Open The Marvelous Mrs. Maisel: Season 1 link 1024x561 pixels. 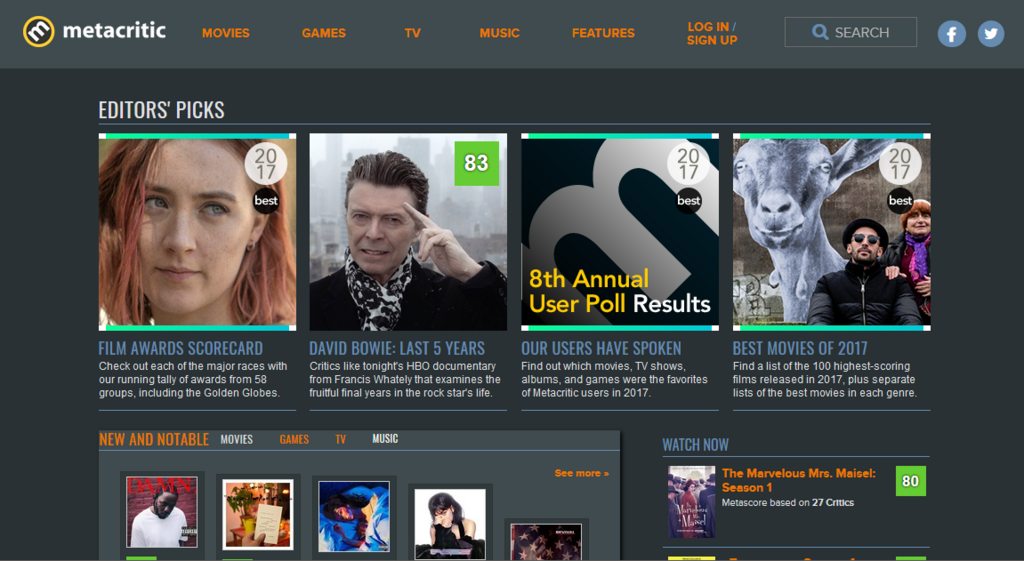[799, 480]
